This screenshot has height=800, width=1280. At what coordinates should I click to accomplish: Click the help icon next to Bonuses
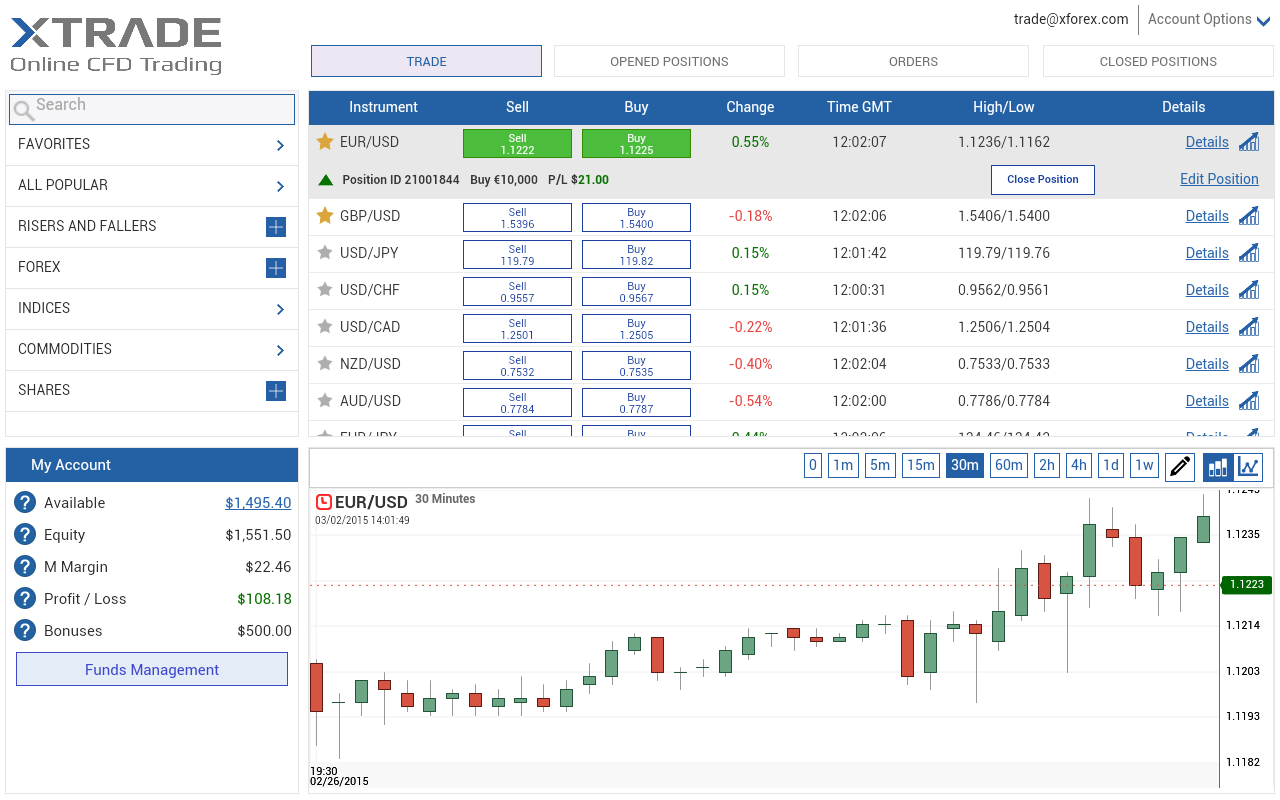[25, 631]
